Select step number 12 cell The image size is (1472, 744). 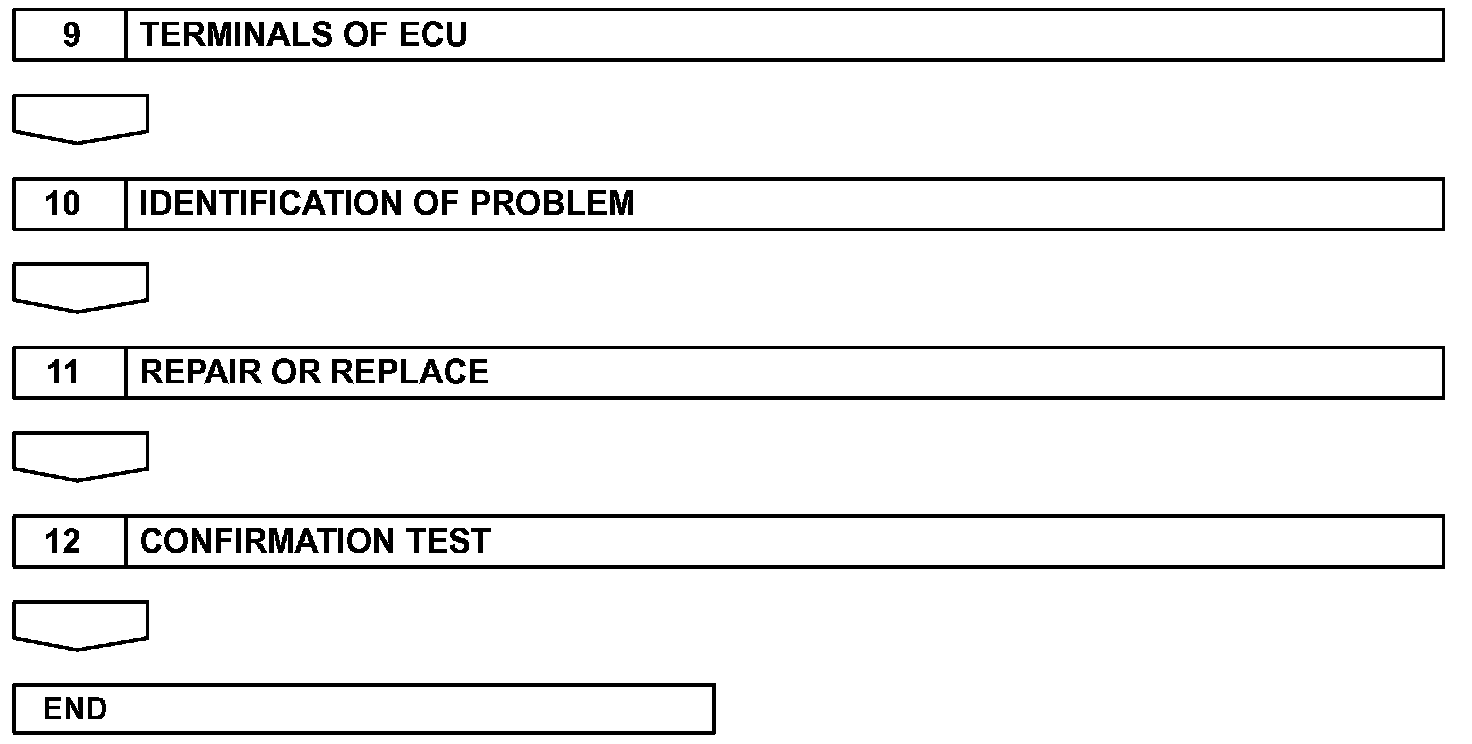click(x=70, y=542)
